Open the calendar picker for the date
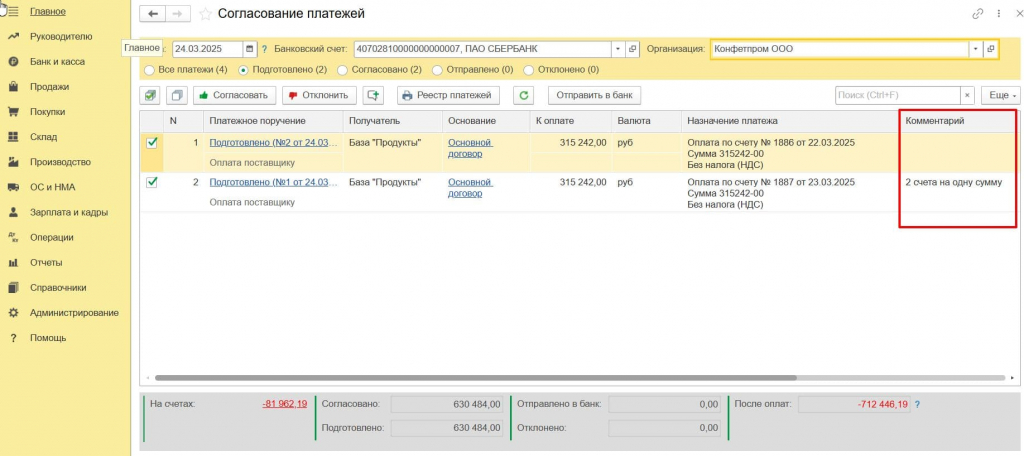The image size is (1024, 456). point(250,49)
